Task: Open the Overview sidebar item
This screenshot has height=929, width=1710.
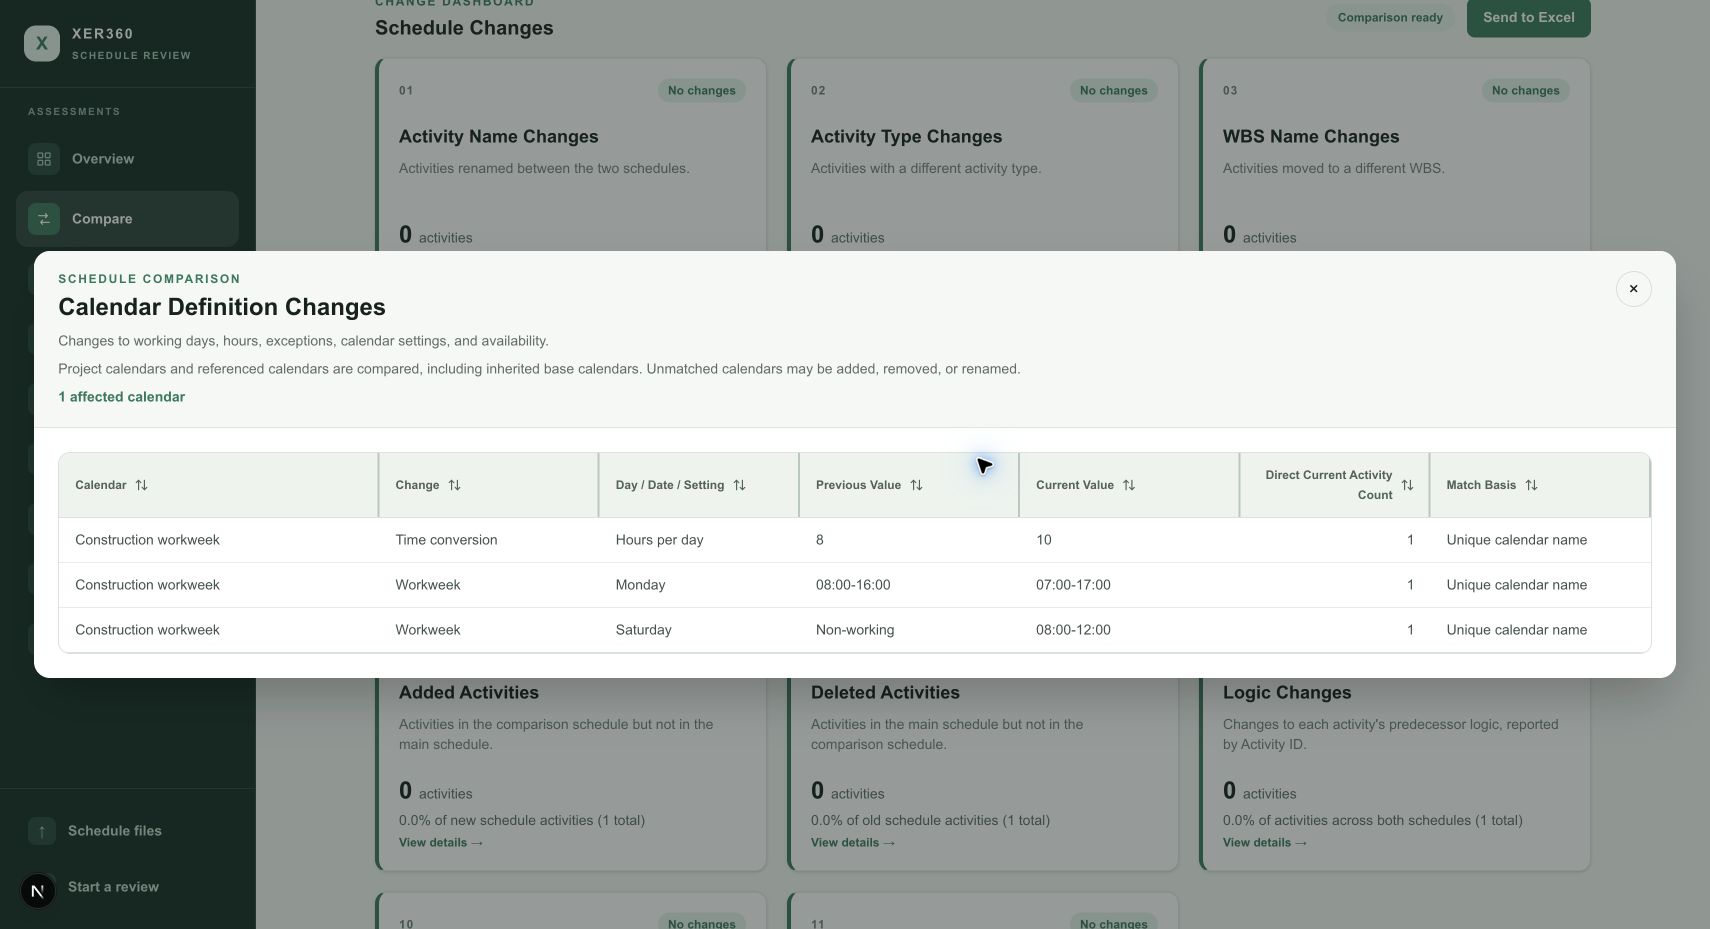Action: (127, 159)
